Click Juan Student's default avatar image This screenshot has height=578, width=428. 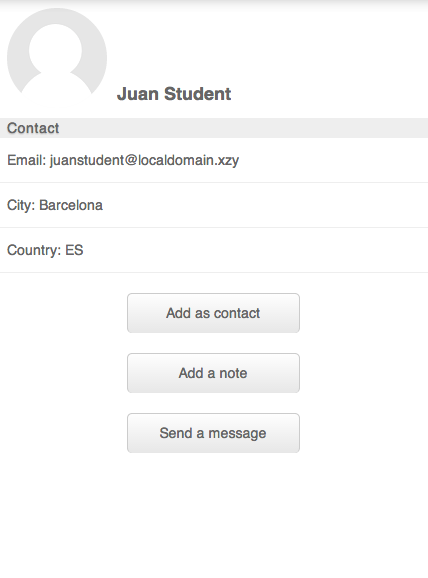pyautogui.click(x=57, y=55)
